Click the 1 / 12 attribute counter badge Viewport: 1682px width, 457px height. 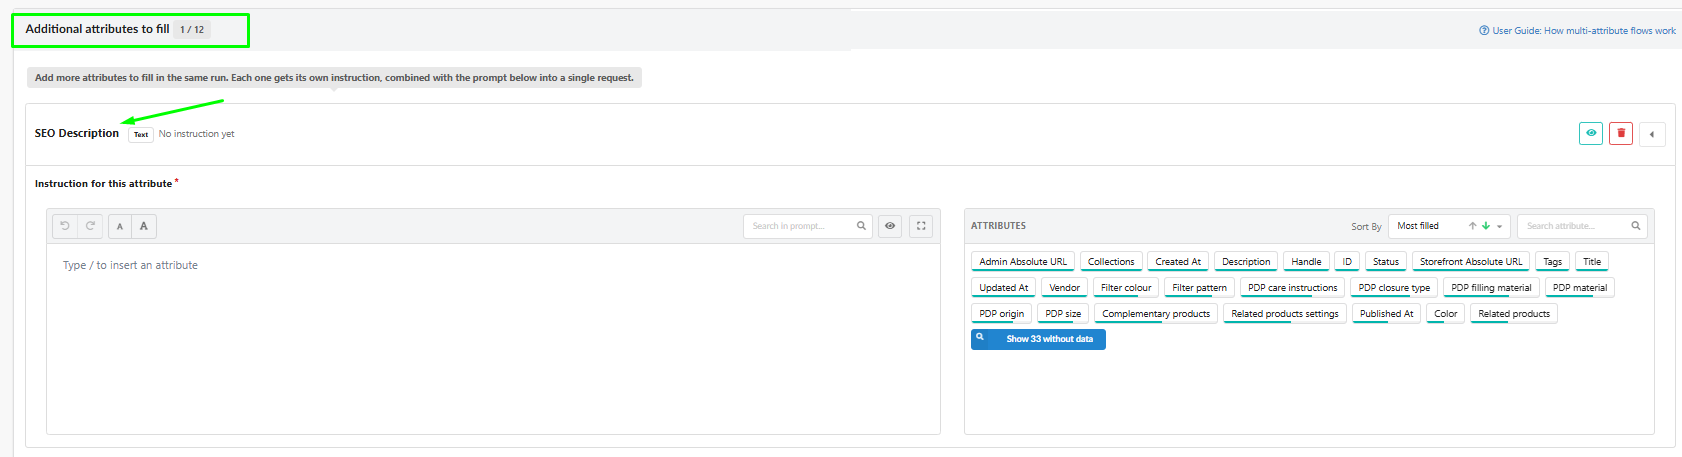192,29
